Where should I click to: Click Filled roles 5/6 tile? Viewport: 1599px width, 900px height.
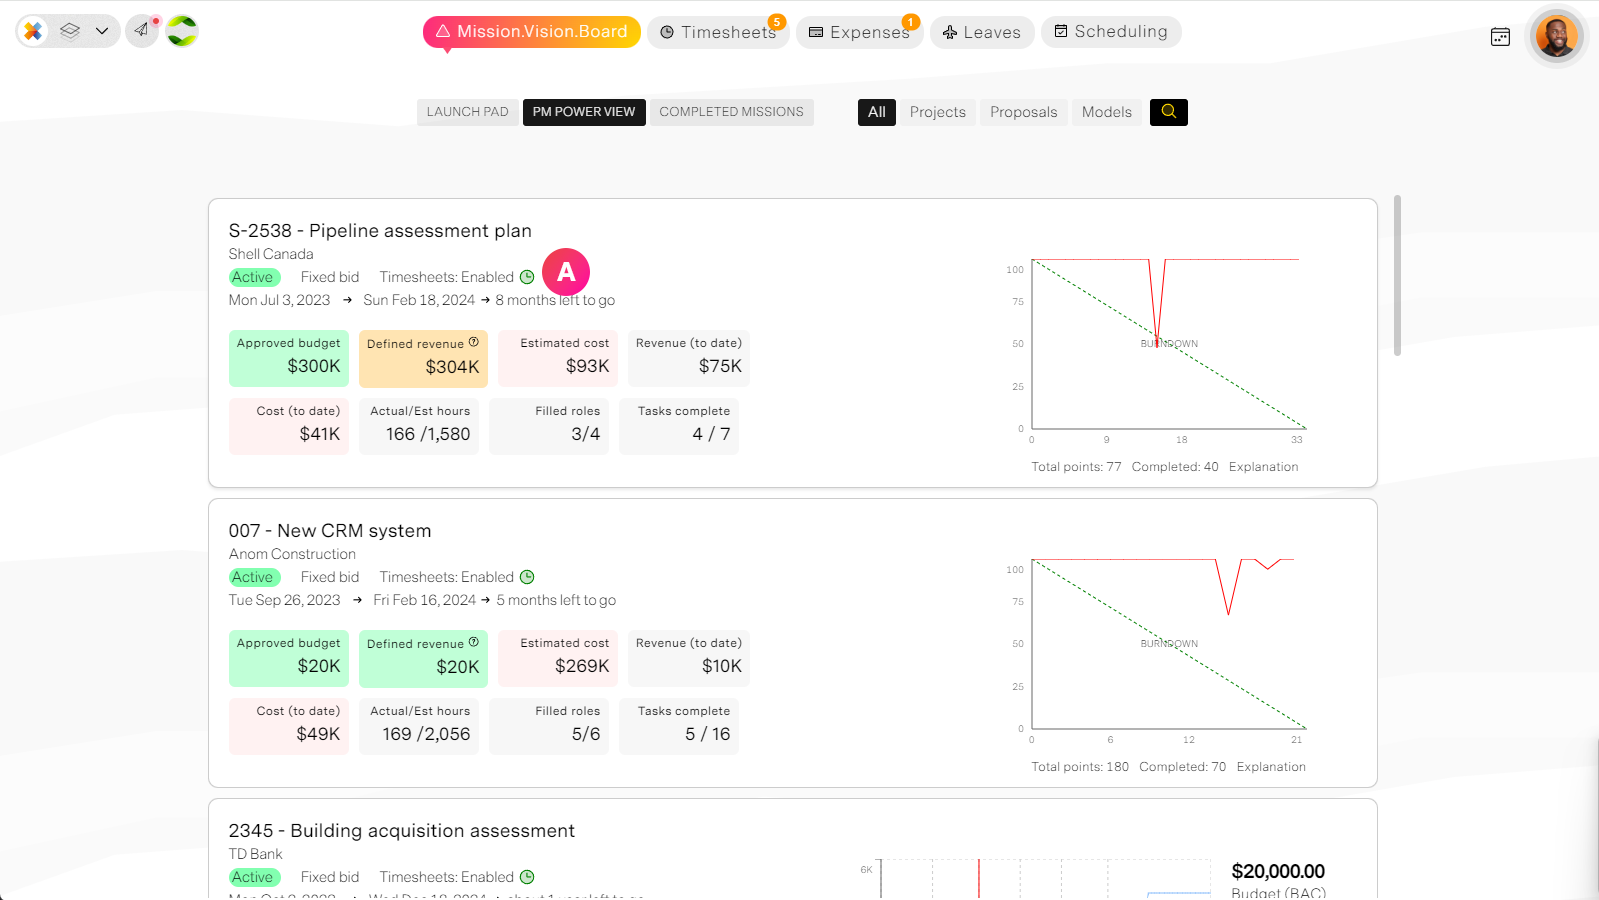(549, 726)
